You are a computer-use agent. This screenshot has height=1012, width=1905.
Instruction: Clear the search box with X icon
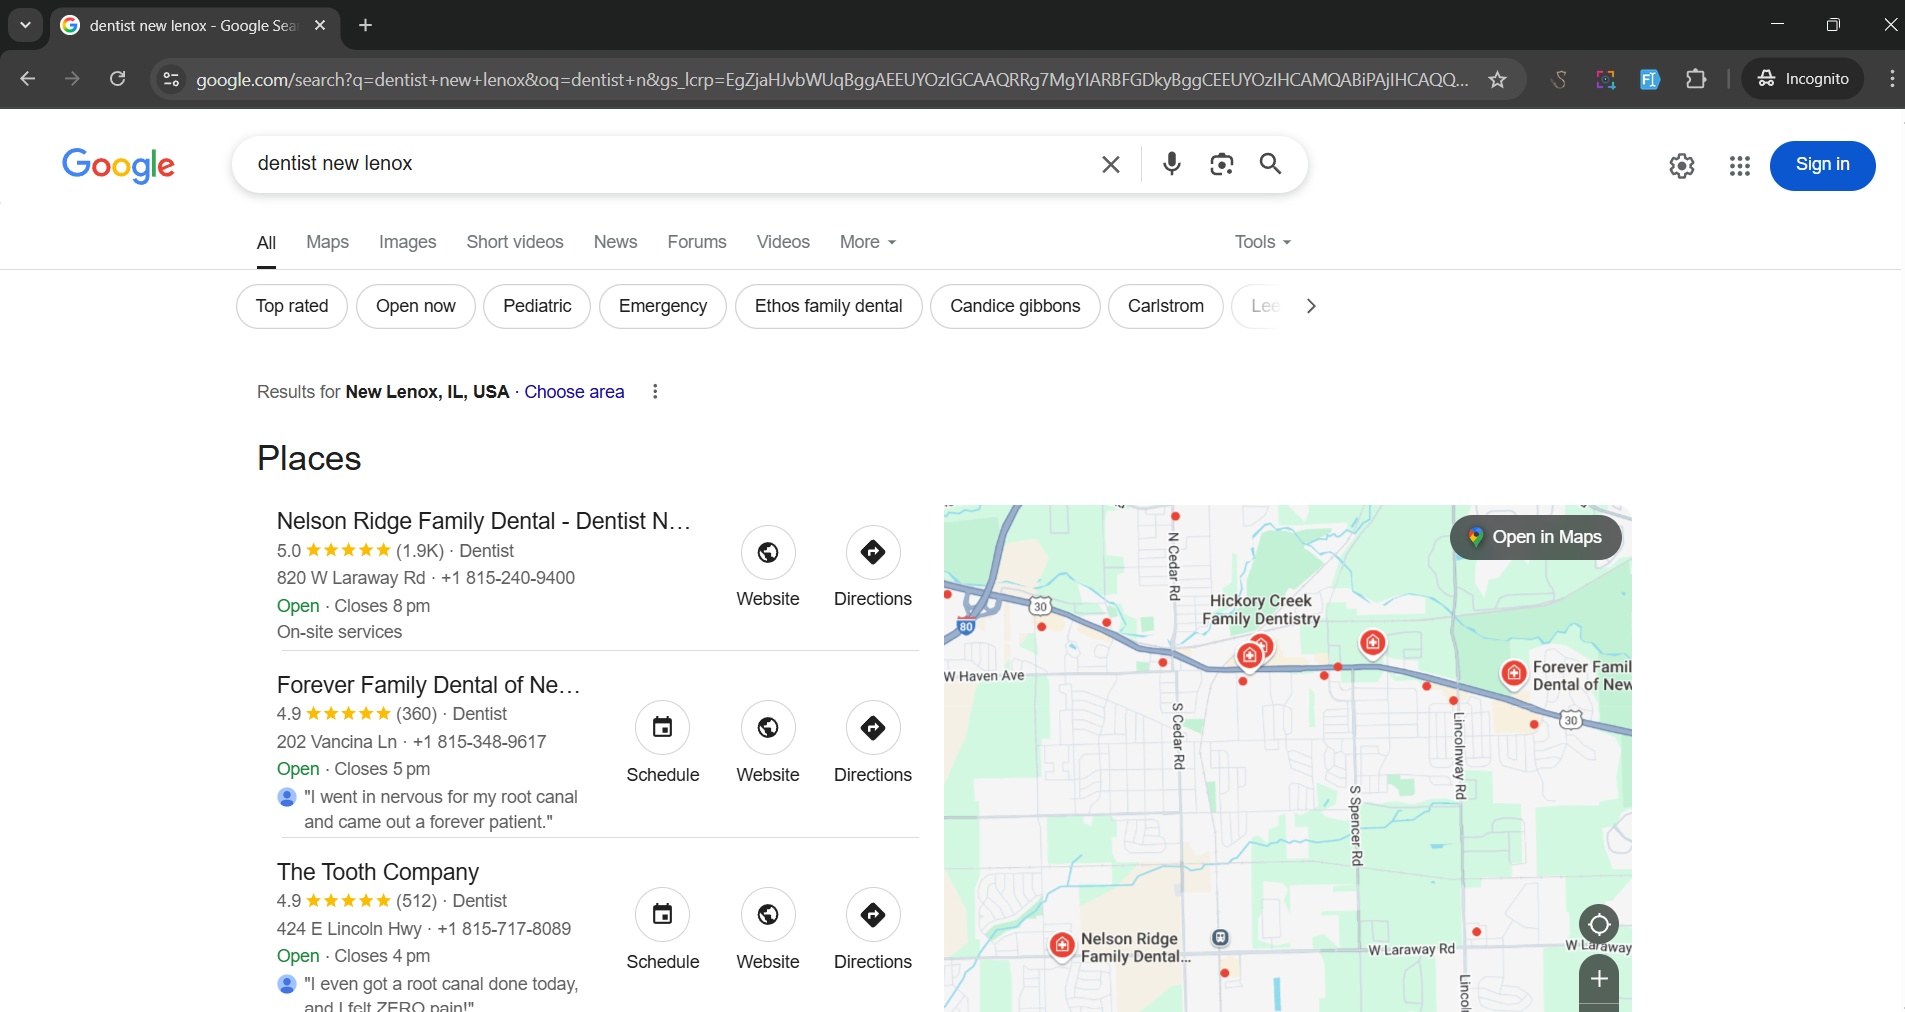[x=1110, y=164]
